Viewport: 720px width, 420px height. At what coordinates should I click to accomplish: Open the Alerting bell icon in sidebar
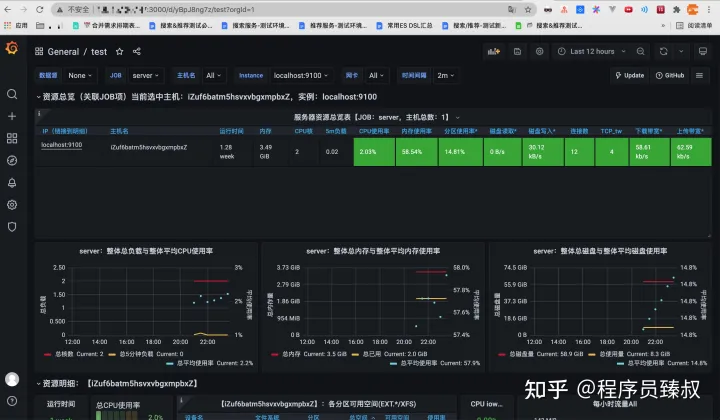[12, 183]
